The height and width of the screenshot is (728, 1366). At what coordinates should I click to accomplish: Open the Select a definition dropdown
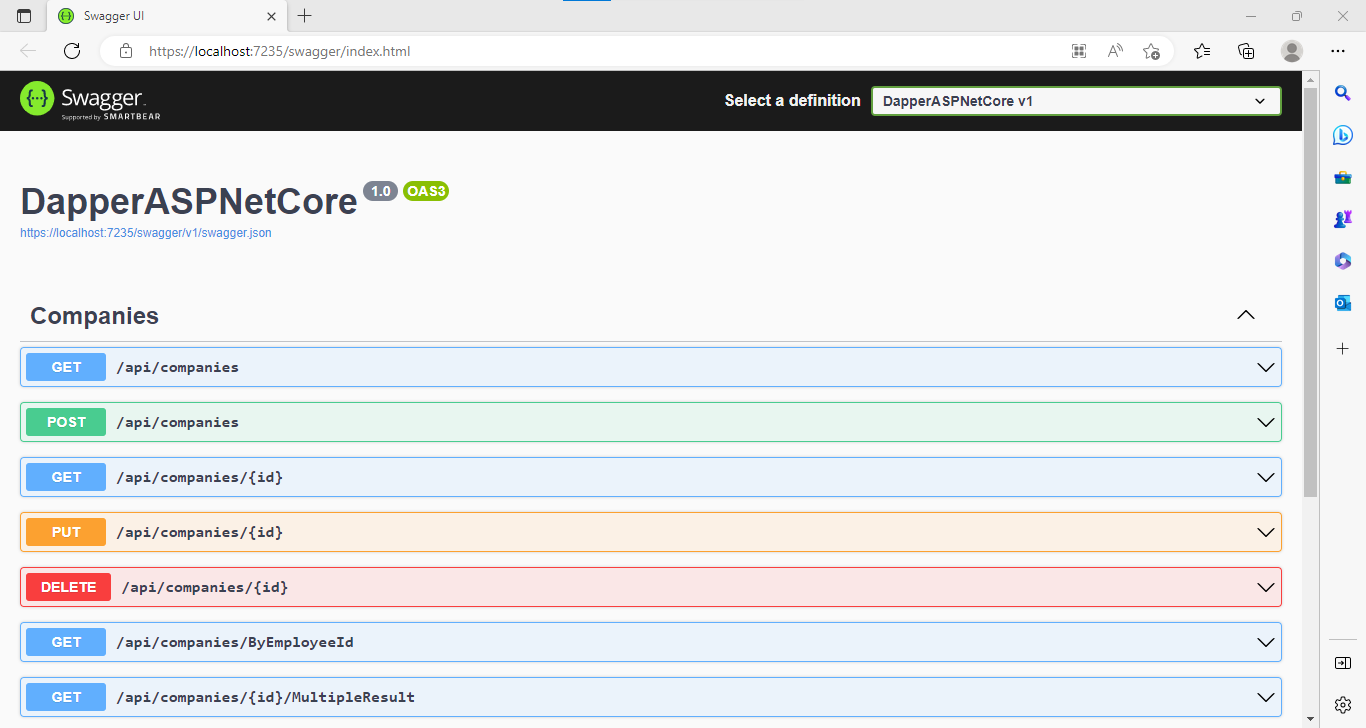[x=1076, y=101]
